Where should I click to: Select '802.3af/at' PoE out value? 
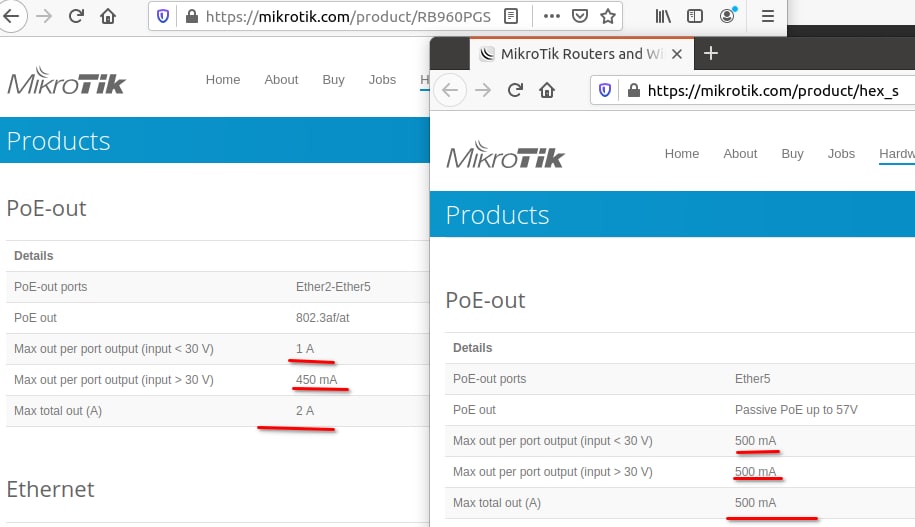tap(323, 317)
